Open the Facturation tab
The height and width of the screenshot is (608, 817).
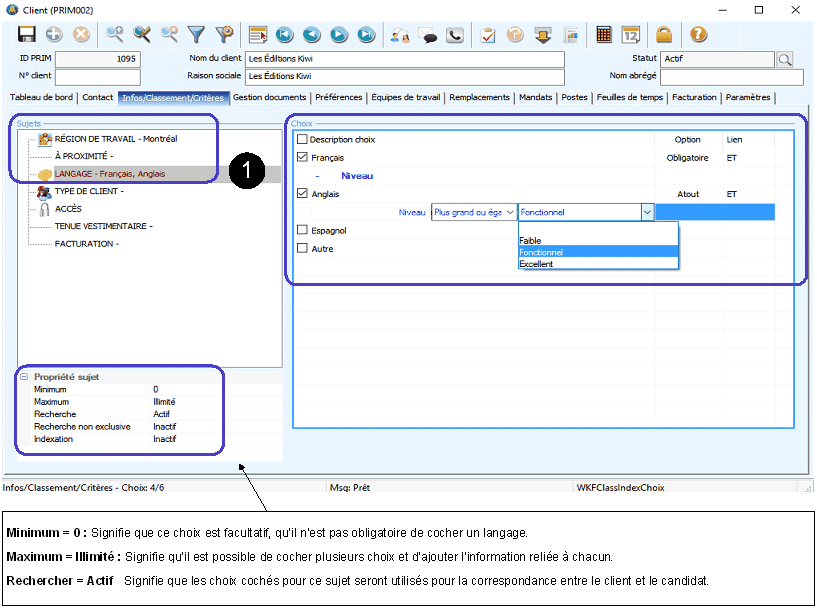[x=694, y=98]
